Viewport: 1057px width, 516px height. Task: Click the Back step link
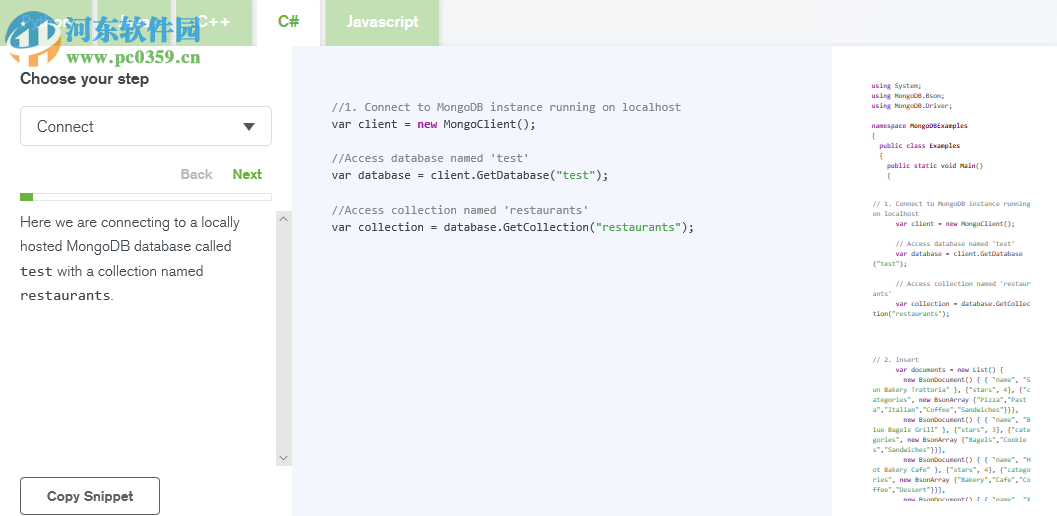coord(196,174)
